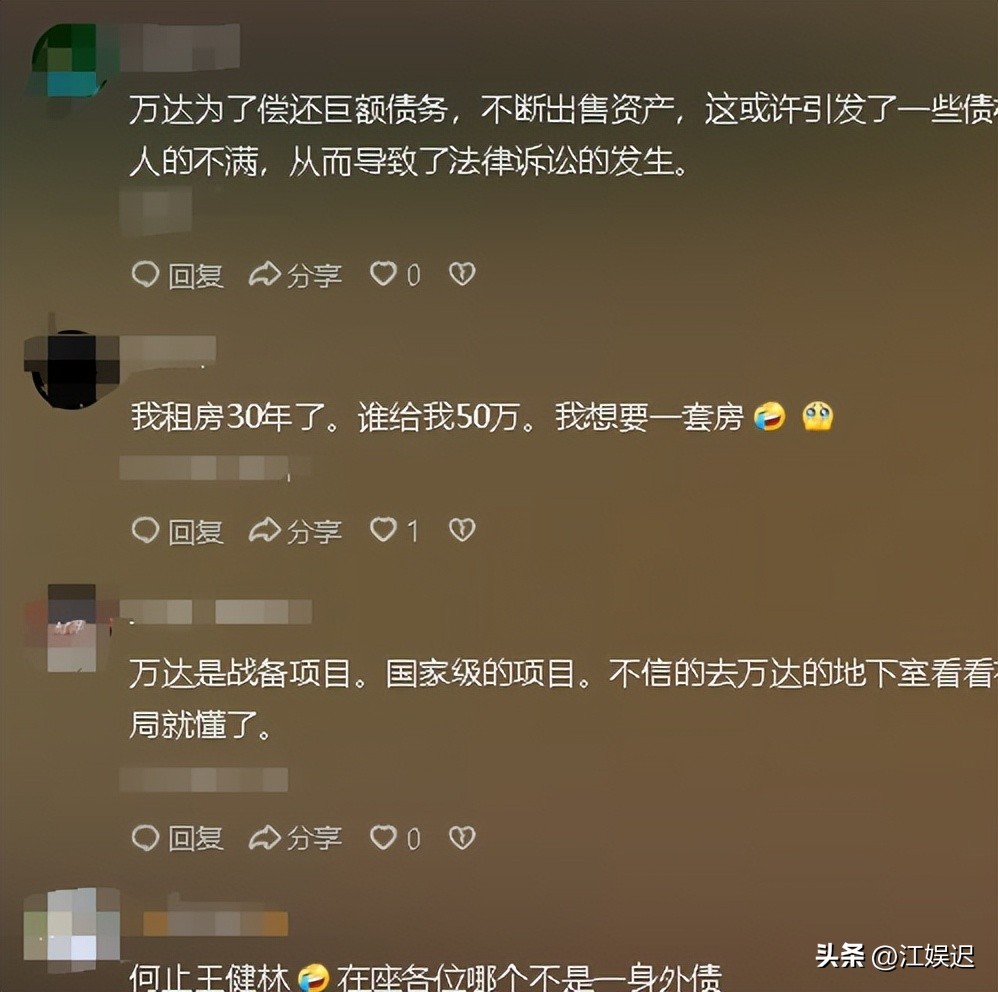The height and width of the screenshot is (992, 998).
Task: Dislike the Wanda debt lawsuit comment
Action: tap(462, 274)
